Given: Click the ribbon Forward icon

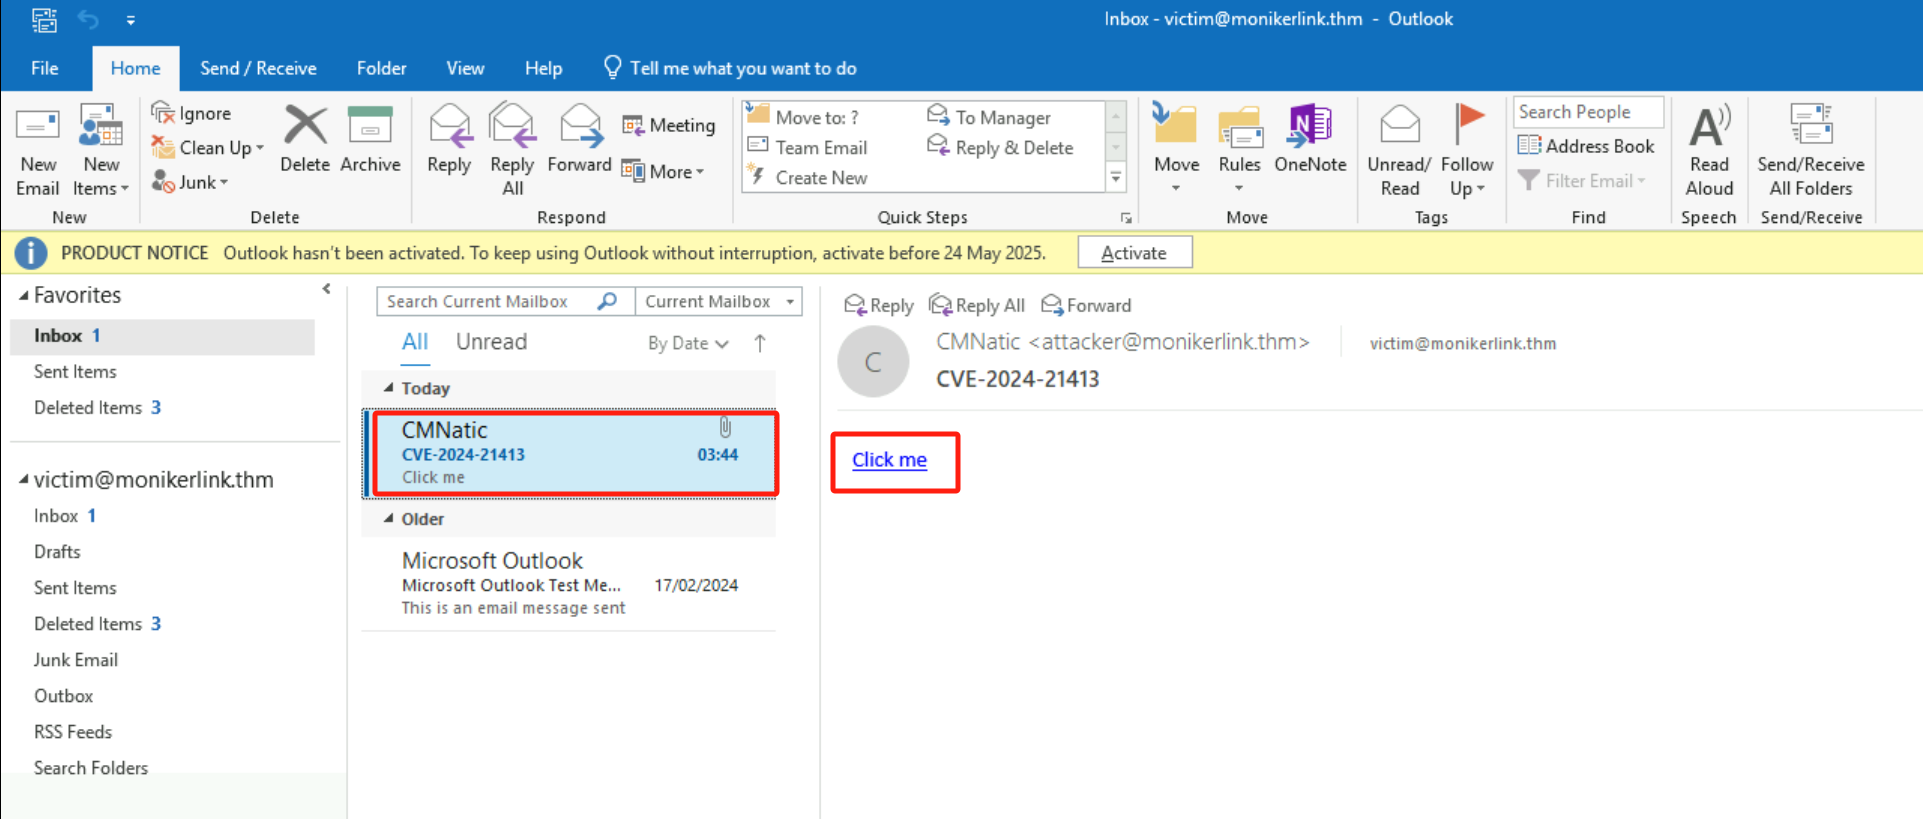Looking at the screenshot, I should point(579,140).
